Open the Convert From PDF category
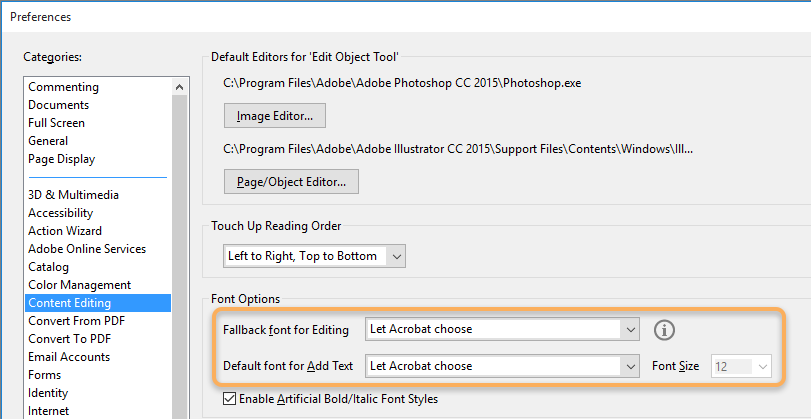The image size is (811, 419). pos(78,321)
